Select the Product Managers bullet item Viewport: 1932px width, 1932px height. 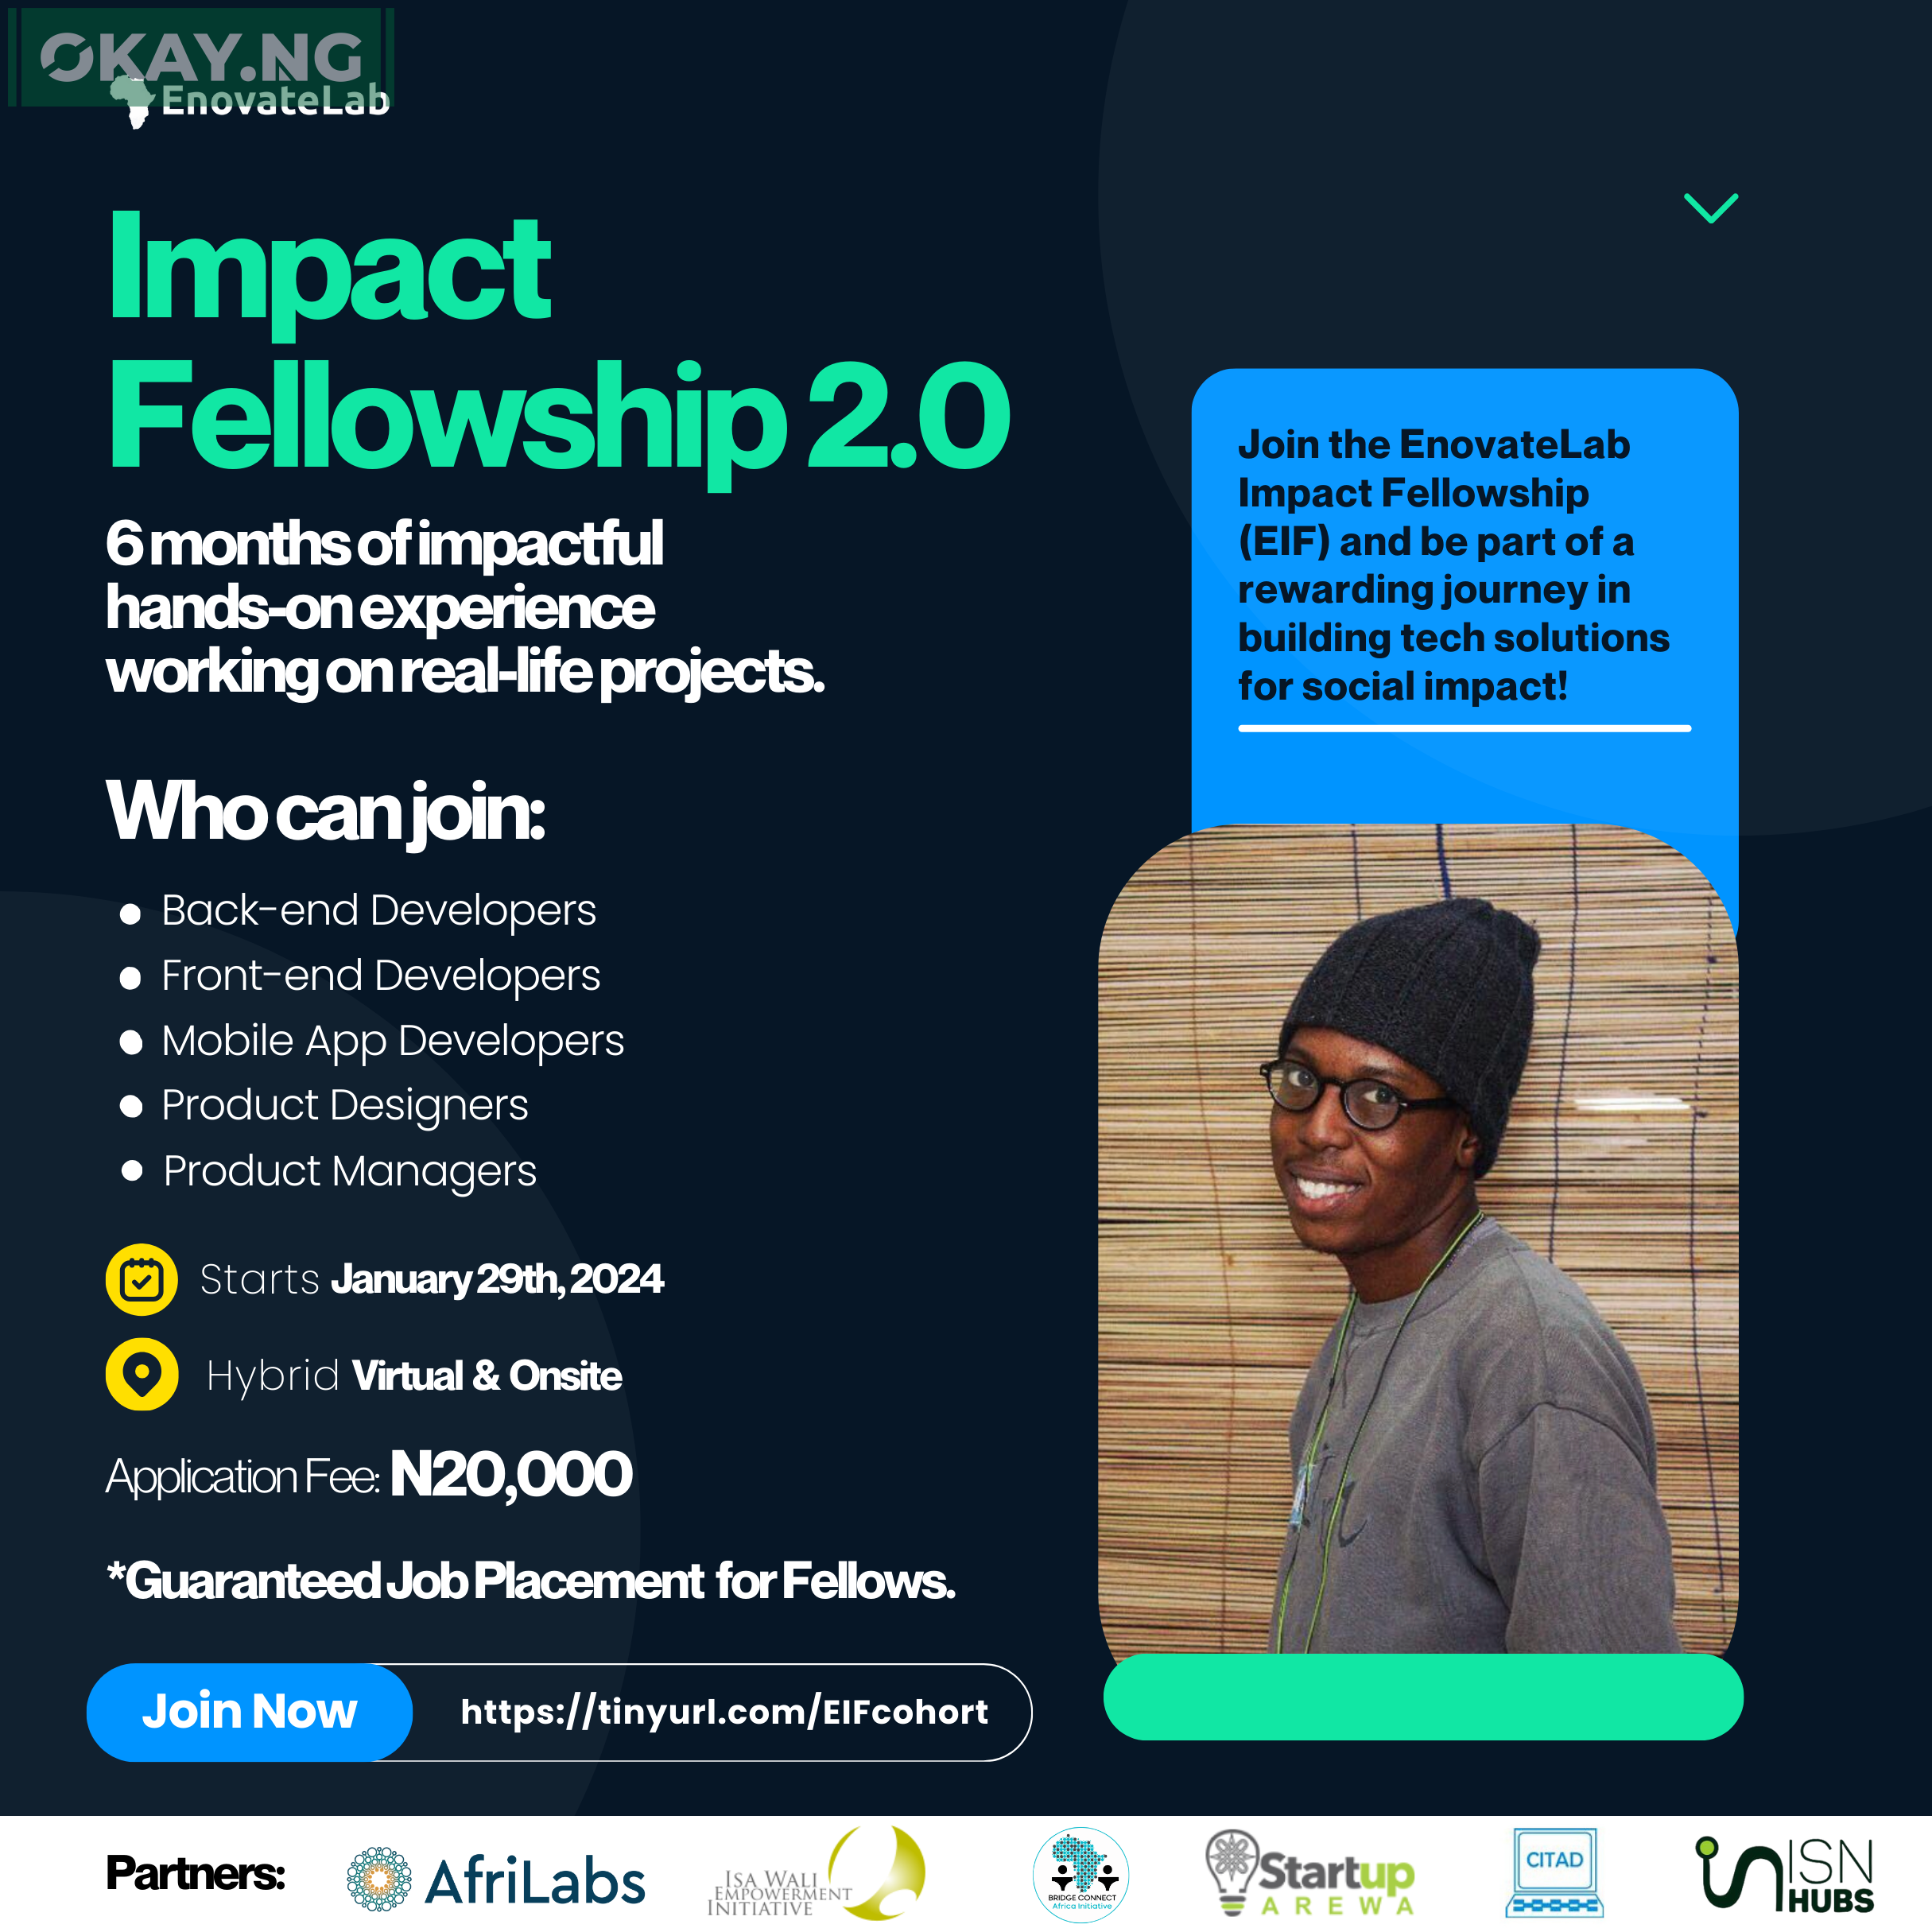coord(349,1170)
